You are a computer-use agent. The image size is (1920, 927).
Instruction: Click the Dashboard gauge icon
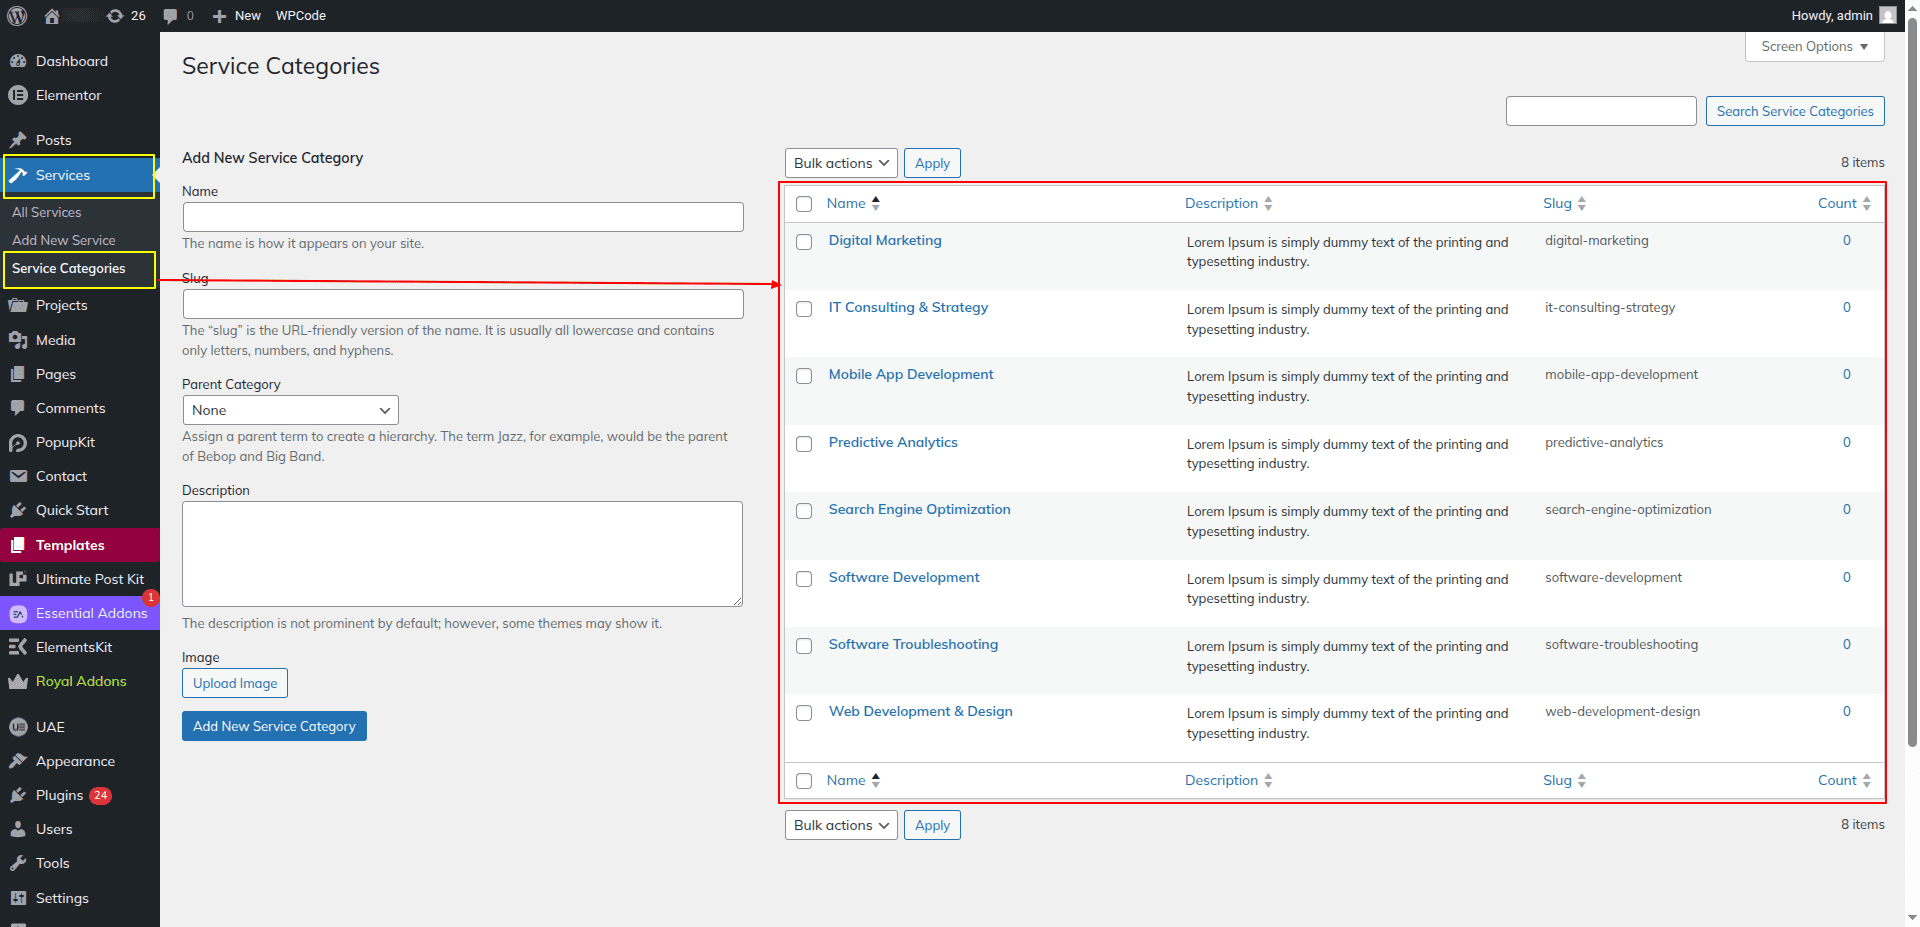[18, 61]
